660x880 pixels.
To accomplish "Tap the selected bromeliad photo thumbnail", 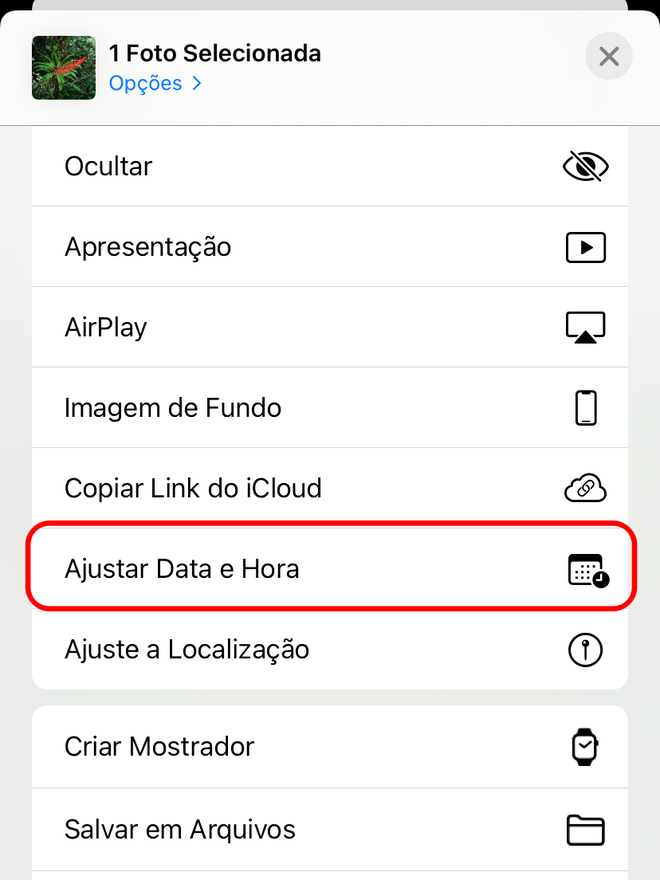I will point(64,68).
